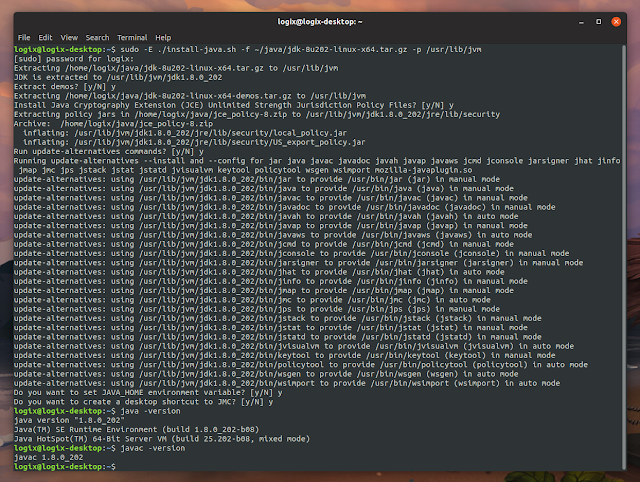640x482 pixels.
Task: Click the update-alternatives line for javah
Action: point(266,216)
